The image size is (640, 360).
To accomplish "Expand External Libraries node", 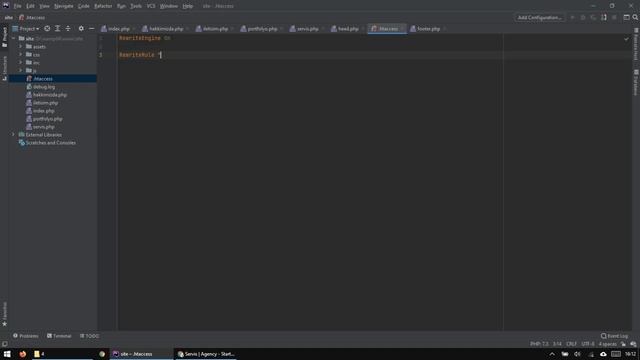I will [13, 135].
